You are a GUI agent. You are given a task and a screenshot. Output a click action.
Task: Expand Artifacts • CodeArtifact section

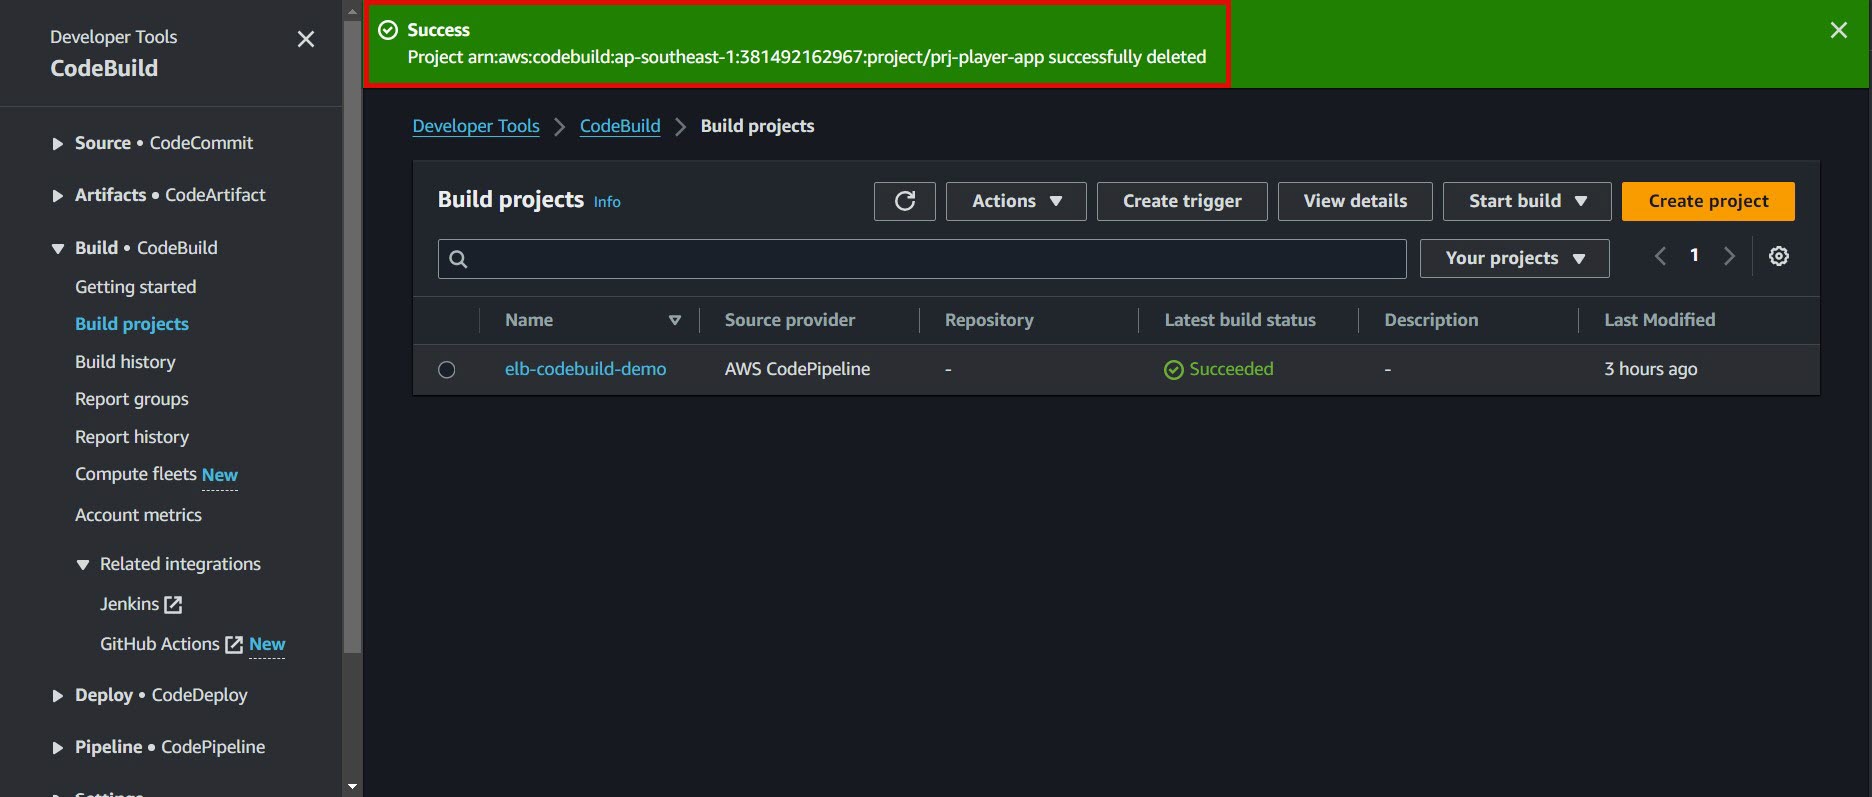click(58, 196)
